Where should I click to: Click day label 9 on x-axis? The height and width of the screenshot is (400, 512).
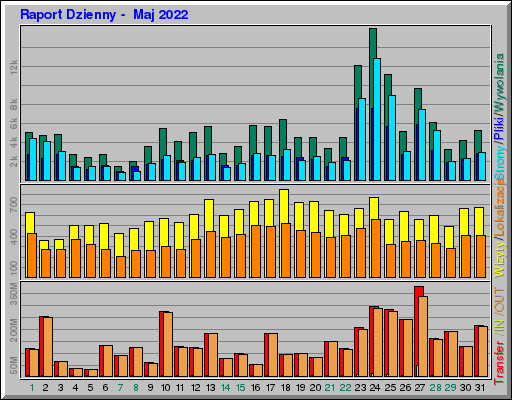click(x=151, y=388)
